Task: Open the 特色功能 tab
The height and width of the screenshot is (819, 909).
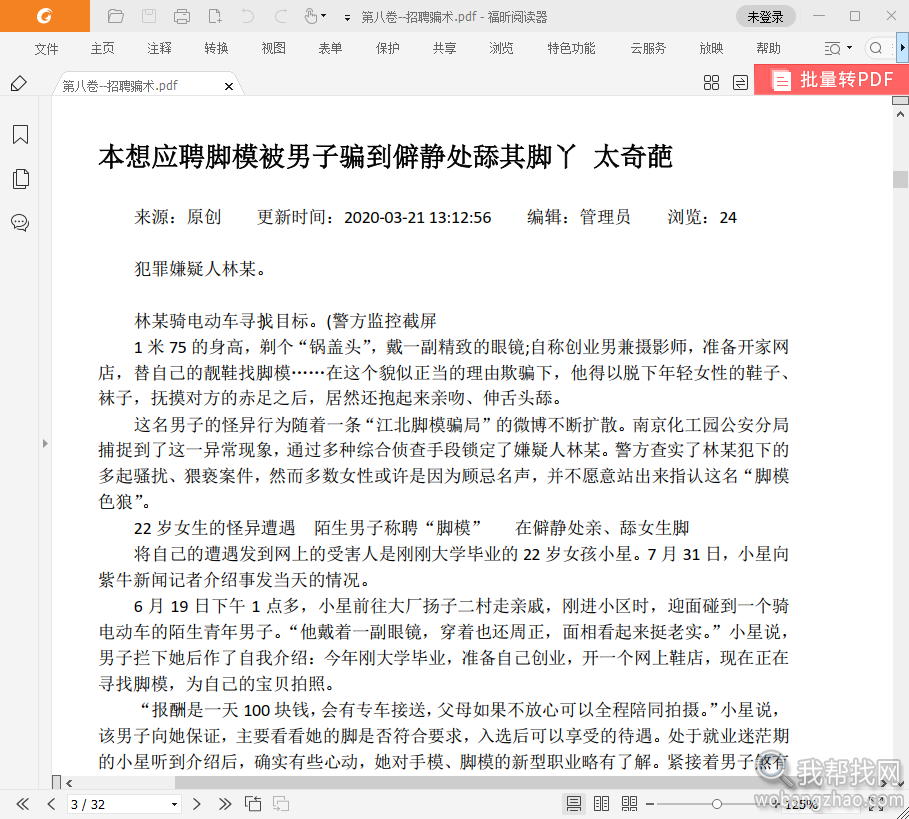Action: 571,49
